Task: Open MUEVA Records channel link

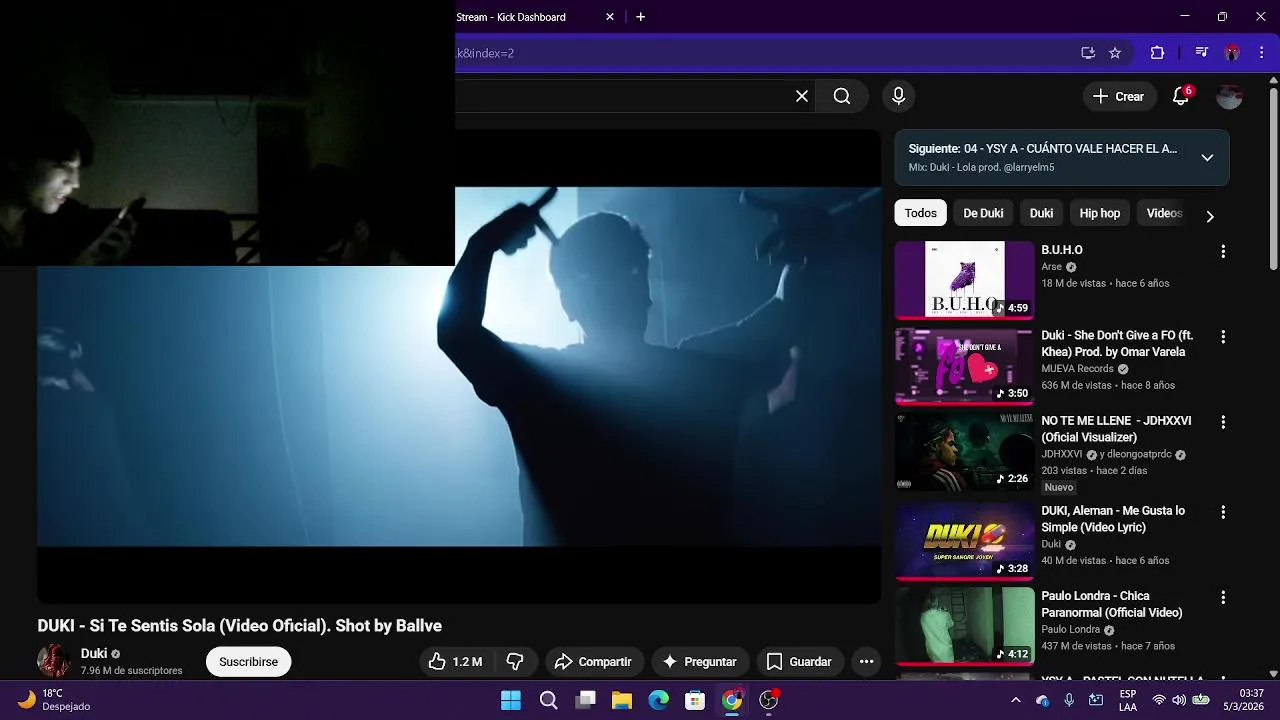Action: (1077, 369)
